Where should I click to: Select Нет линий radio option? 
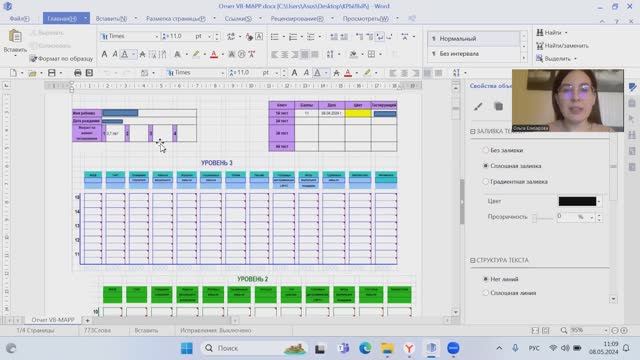point(485,279)
